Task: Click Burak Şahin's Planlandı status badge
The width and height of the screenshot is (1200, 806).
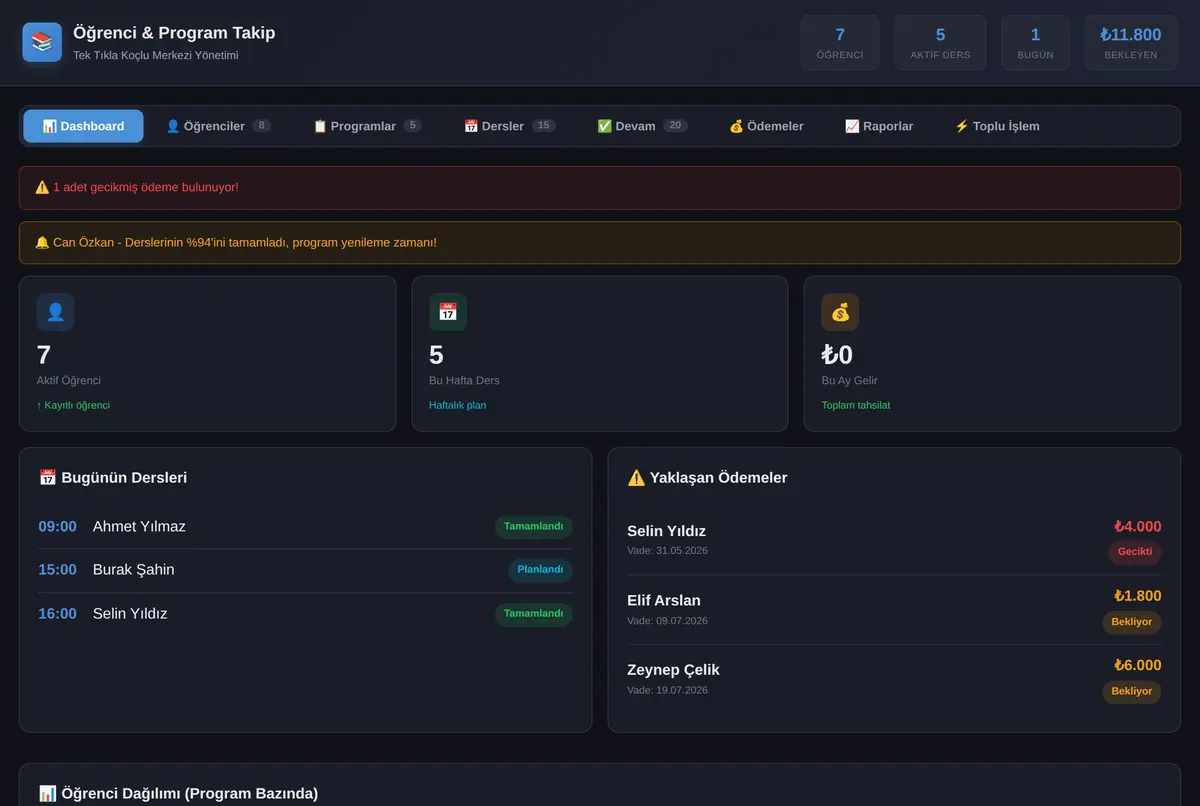Action: pyautogui.click(x=540, y=570)
